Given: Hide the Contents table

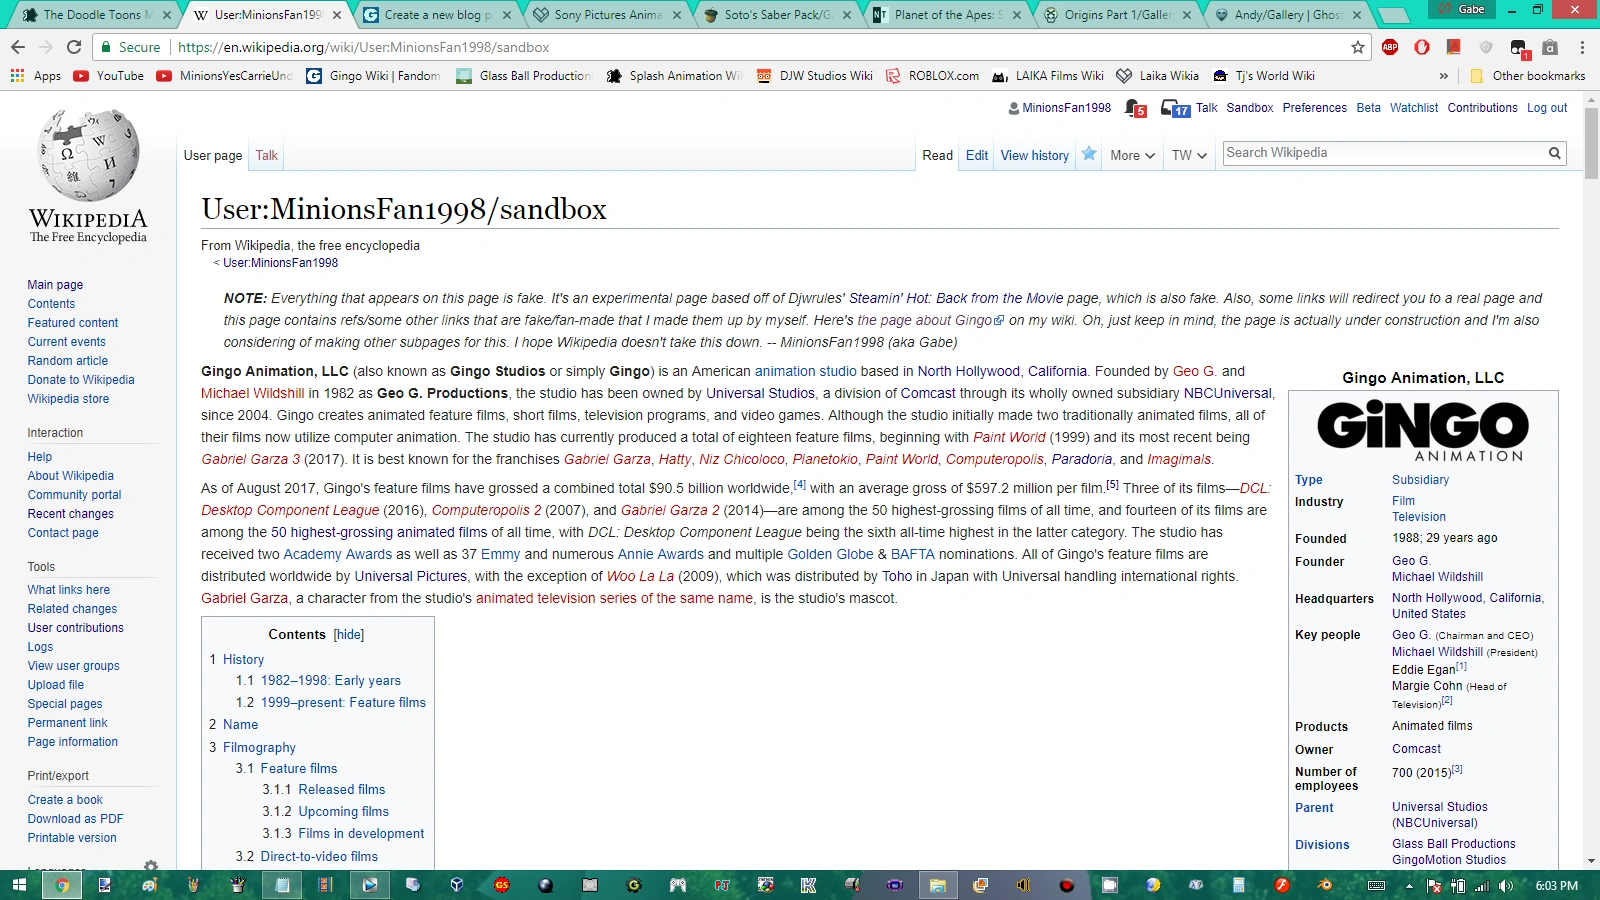Looking at the screenshot, I should 349,635.
